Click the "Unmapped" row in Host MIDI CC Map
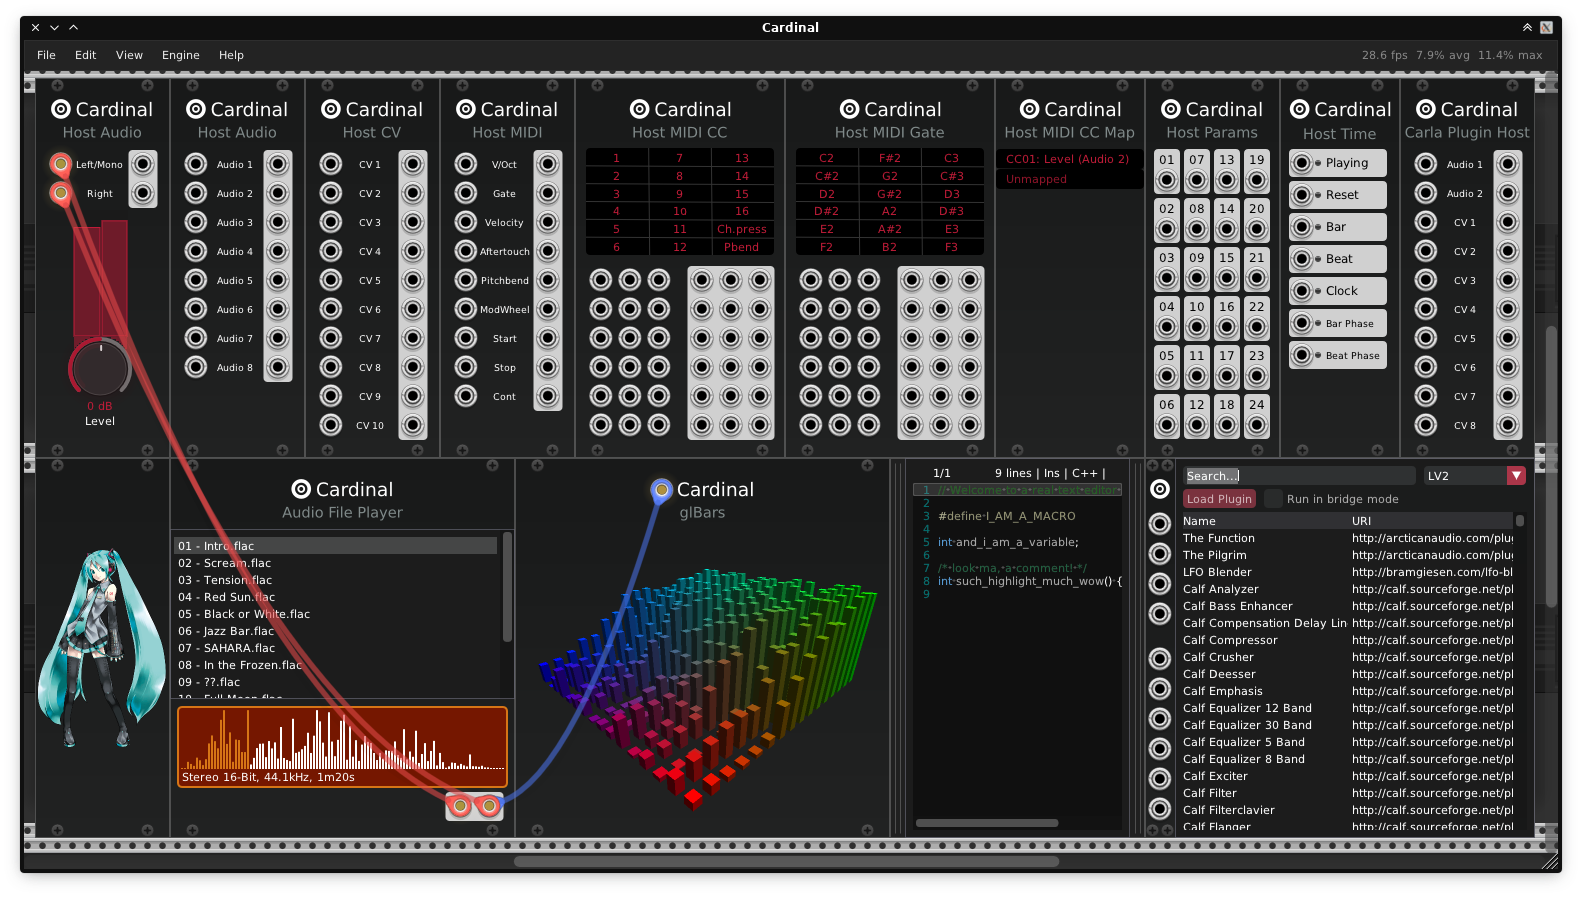The height and width of the screenshot is (897, 1582). (x=1069, y=179)
